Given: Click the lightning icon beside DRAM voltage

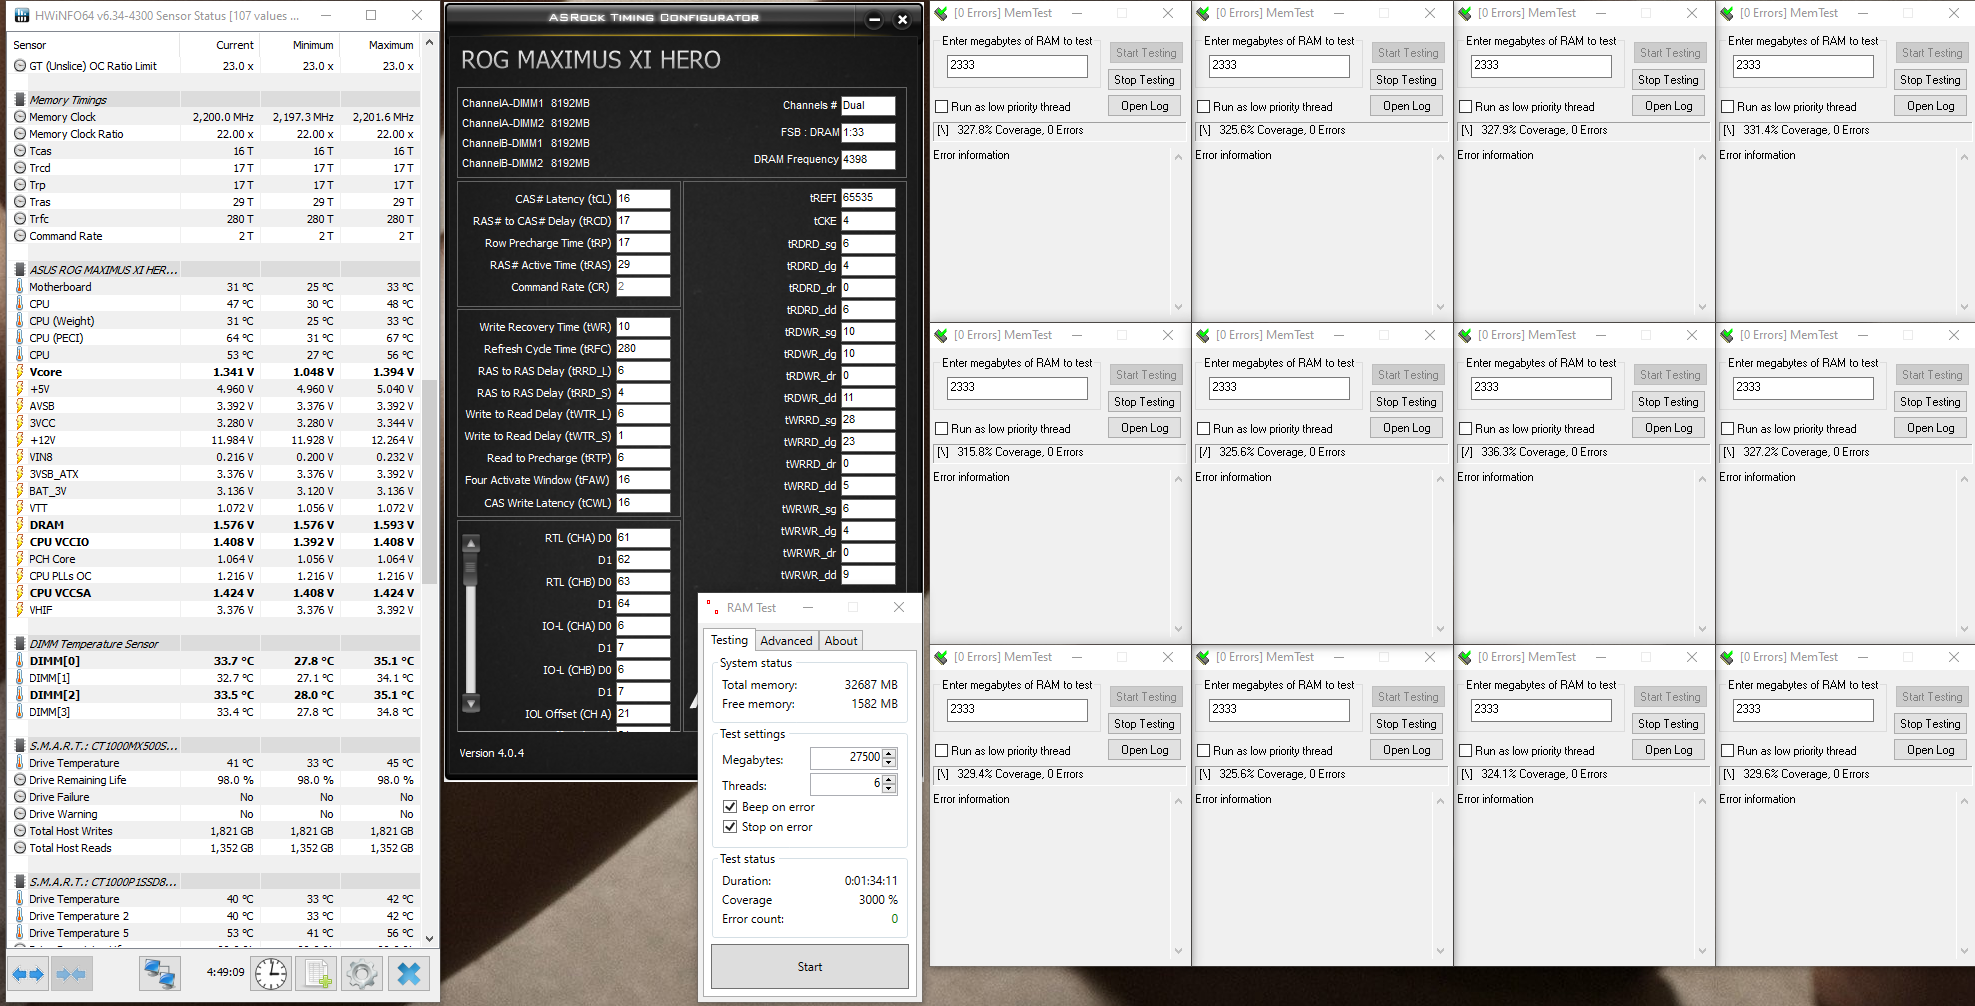Looking at the screenshot, I should (20, 525).
